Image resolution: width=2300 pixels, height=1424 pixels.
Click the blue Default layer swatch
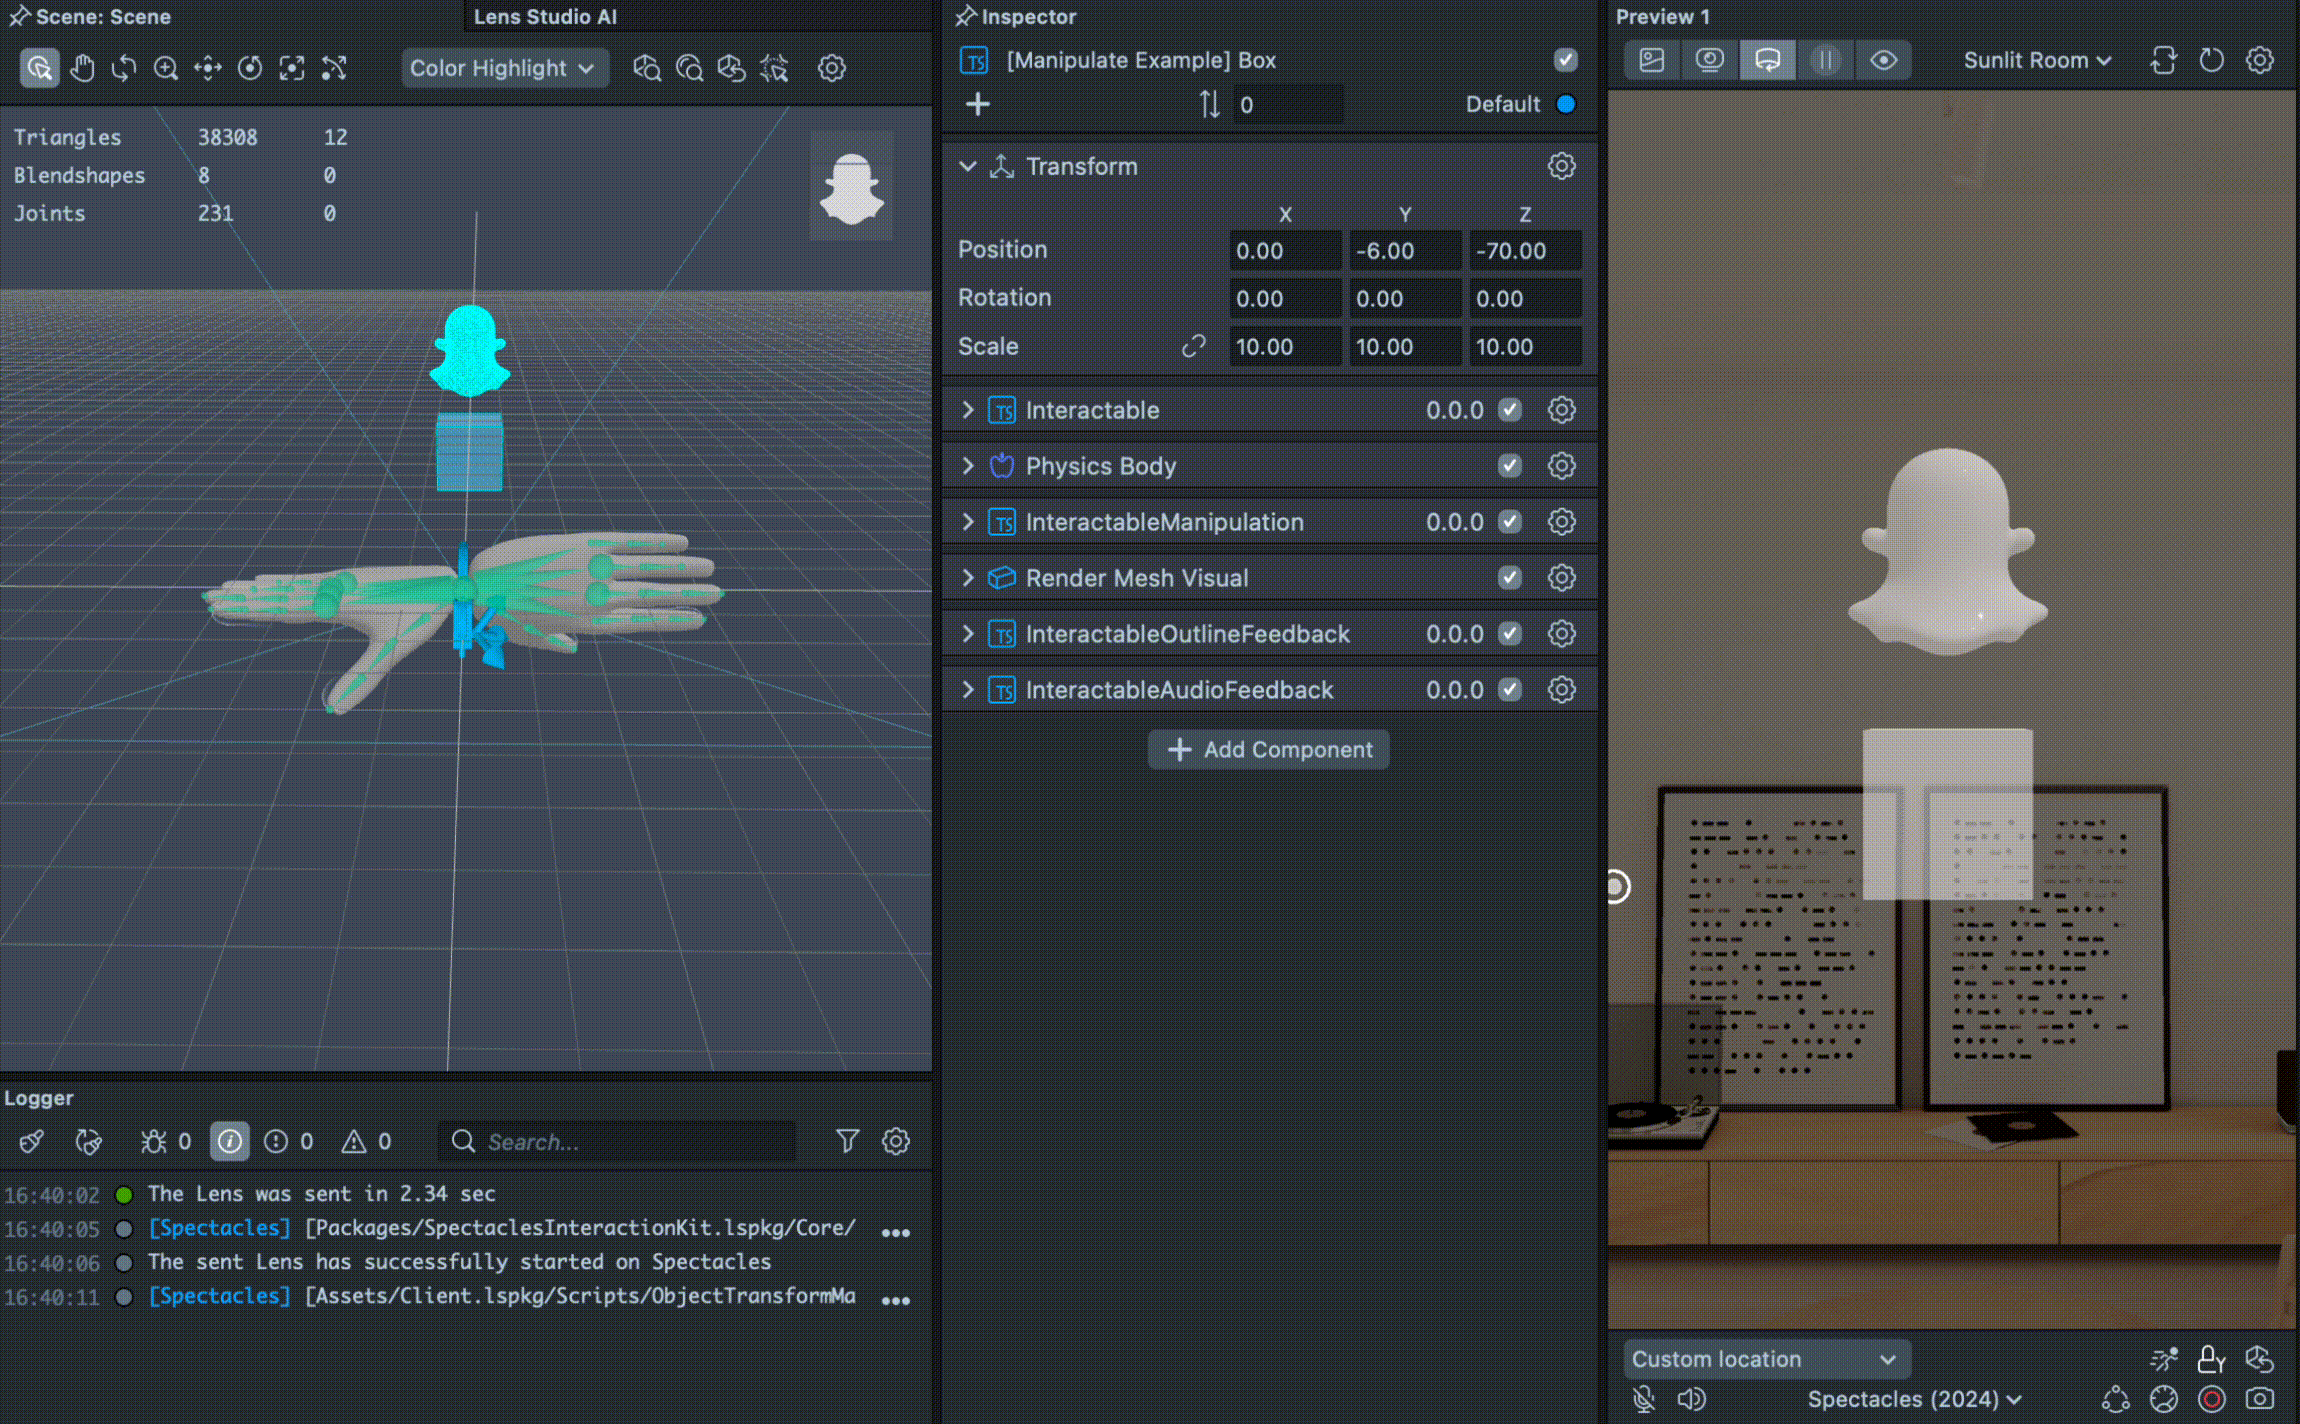1566,104
